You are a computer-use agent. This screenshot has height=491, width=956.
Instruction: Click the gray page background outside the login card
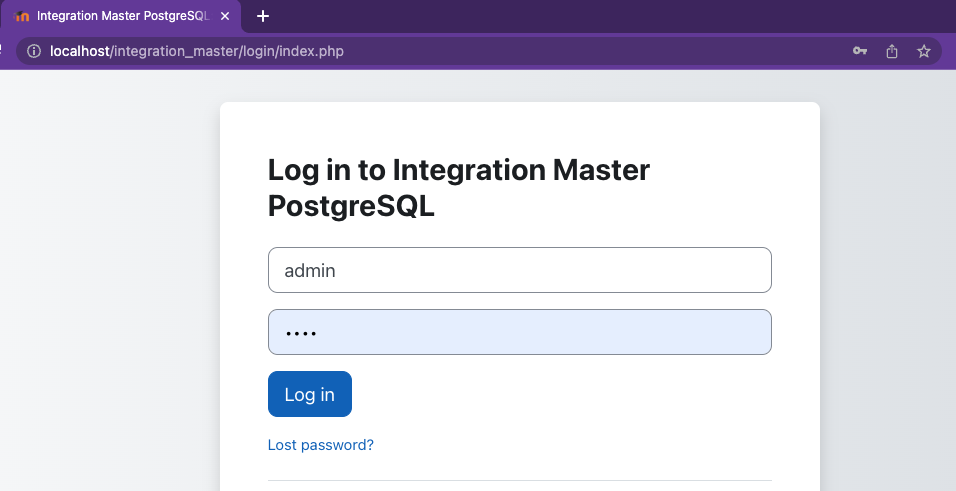[x=110, y=274]
